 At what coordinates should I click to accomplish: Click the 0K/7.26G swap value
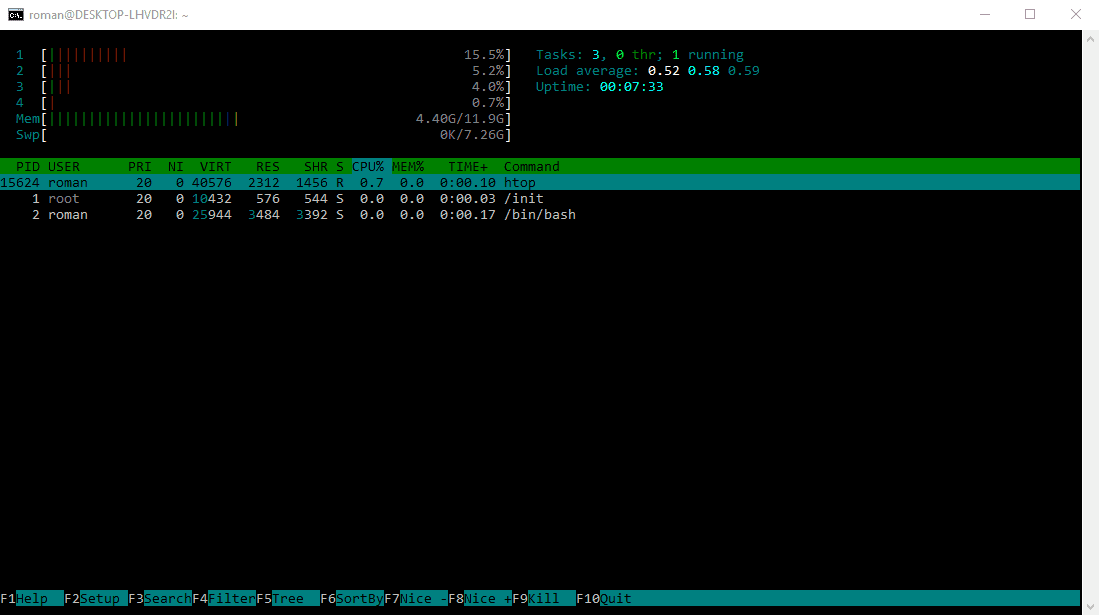tap(472, 135)
